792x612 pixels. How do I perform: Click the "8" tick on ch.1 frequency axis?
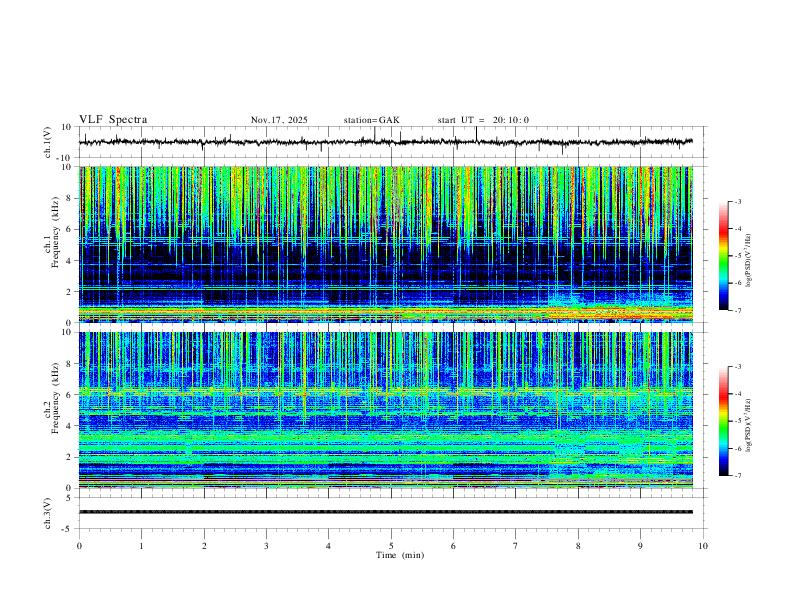pos(70,198)
